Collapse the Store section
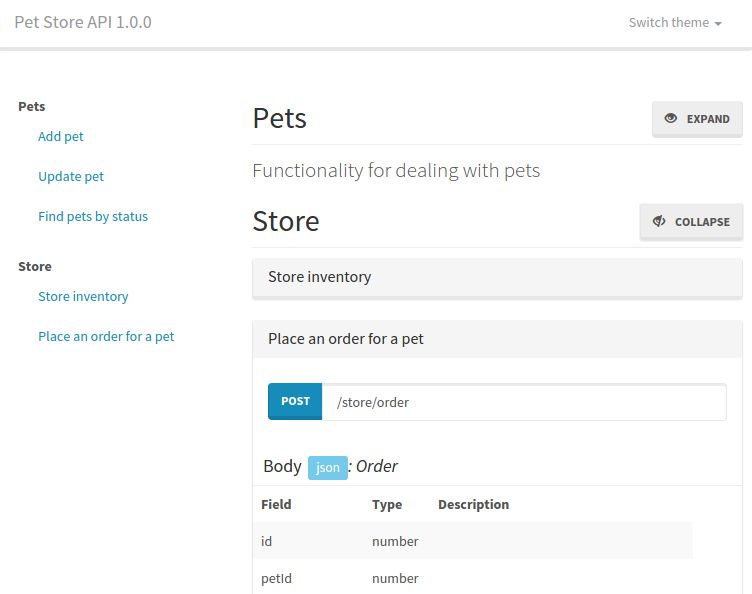Viewport: 752px width, 594px height. coord(691,221)
